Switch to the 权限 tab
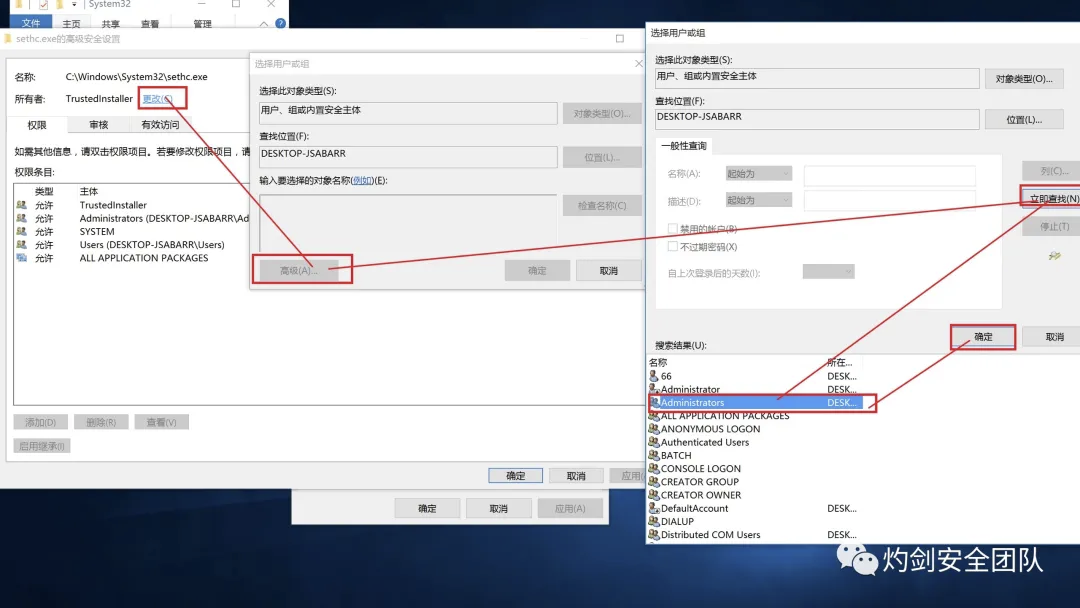The image size is (1080, 608). click(37, 125)
